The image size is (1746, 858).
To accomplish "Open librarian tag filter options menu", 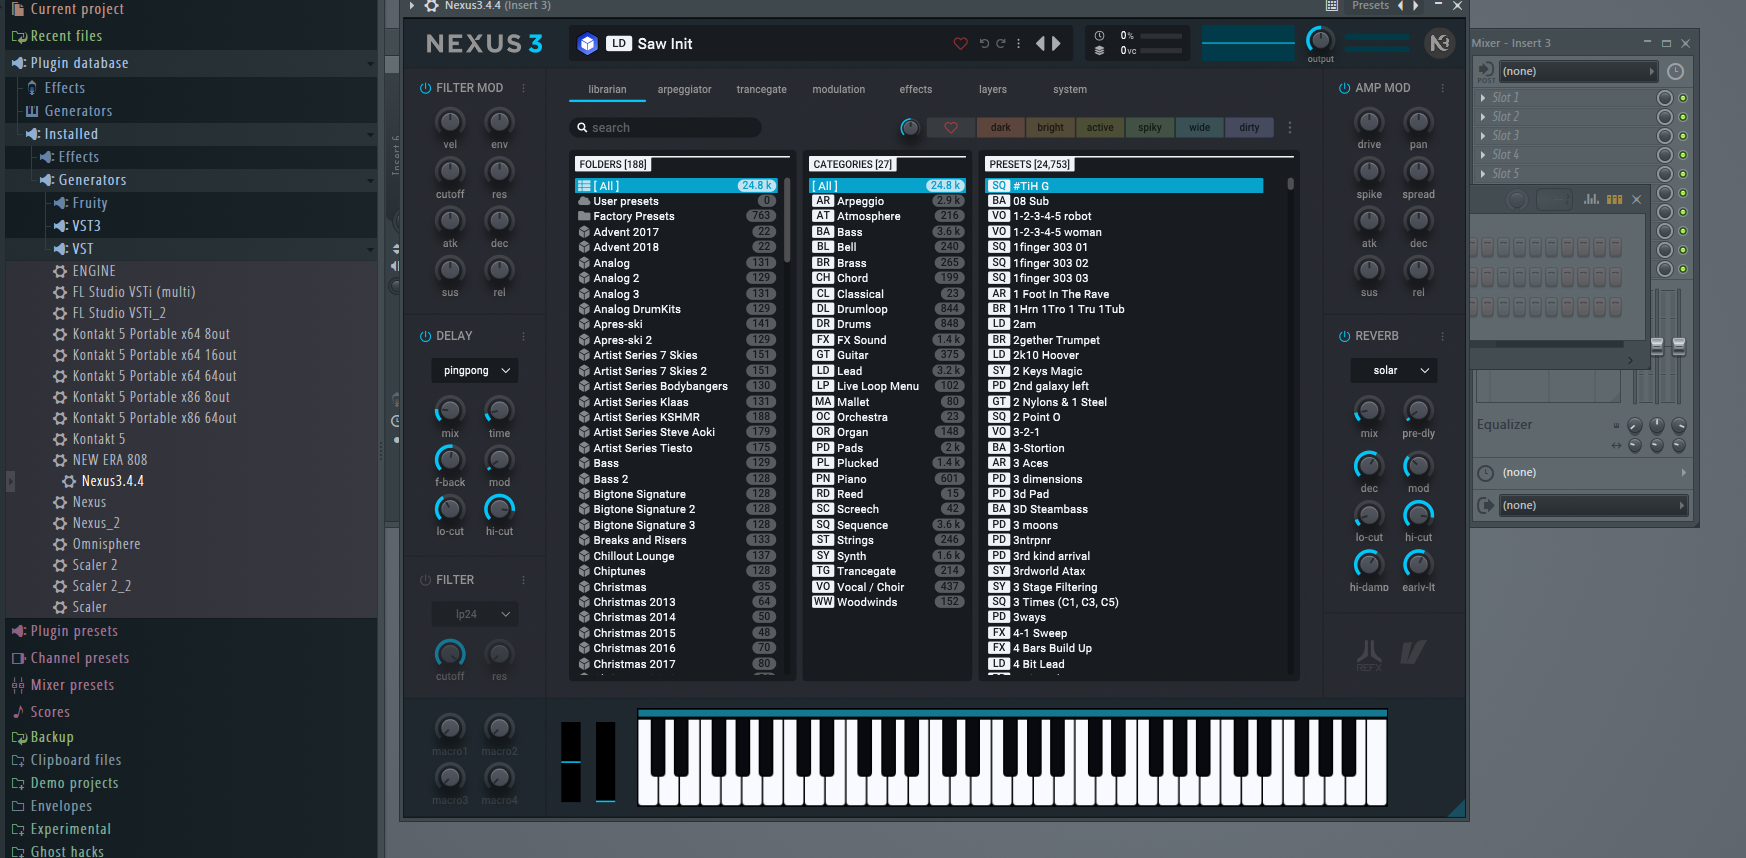I will click(1290, 128).
